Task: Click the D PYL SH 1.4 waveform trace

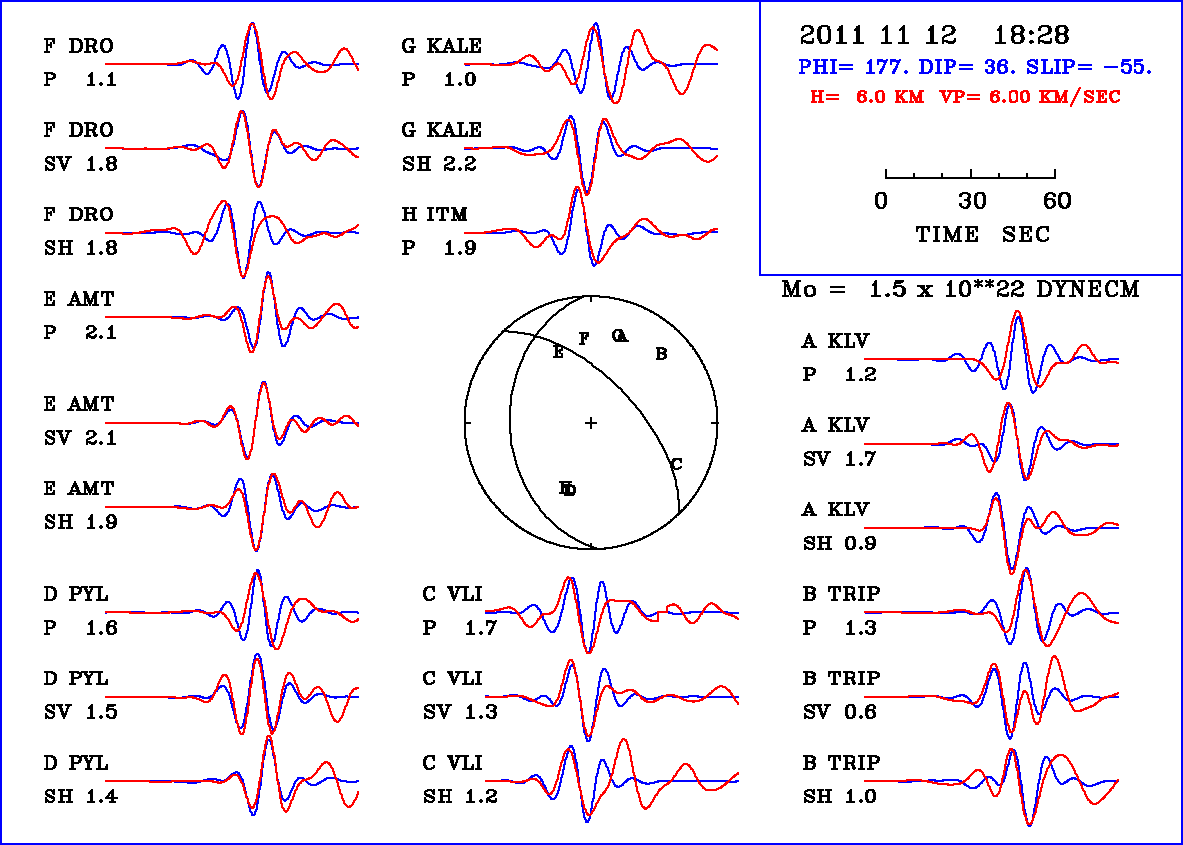Action: (x=232, y=776)
